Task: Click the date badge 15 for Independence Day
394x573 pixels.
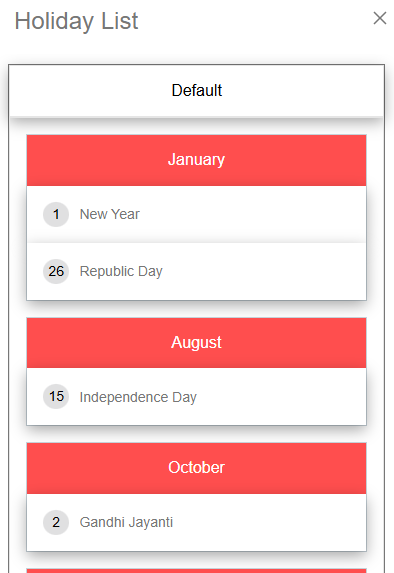Action: (56, 396)
